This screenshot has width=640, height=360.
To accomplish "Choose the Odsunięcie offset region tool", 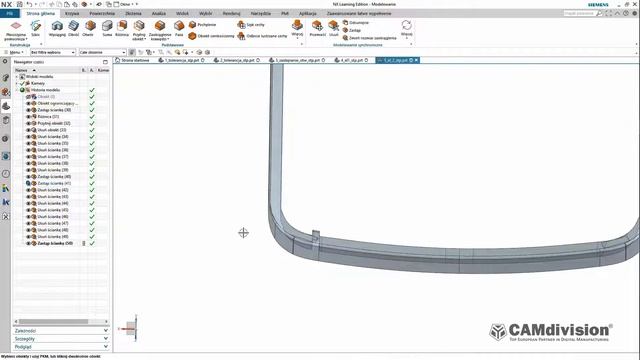I will 356,23.
